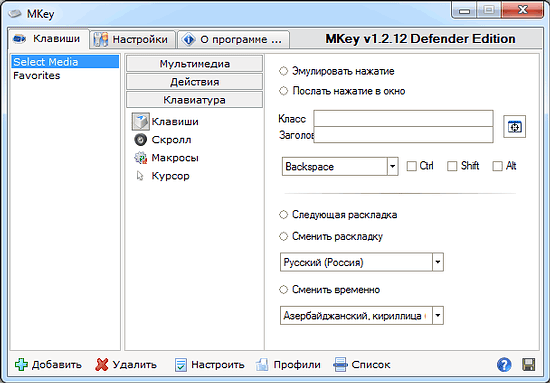This screenshot has width=550, height=383.
Task: Click the window picker target icon
Action: click(514, 127)
